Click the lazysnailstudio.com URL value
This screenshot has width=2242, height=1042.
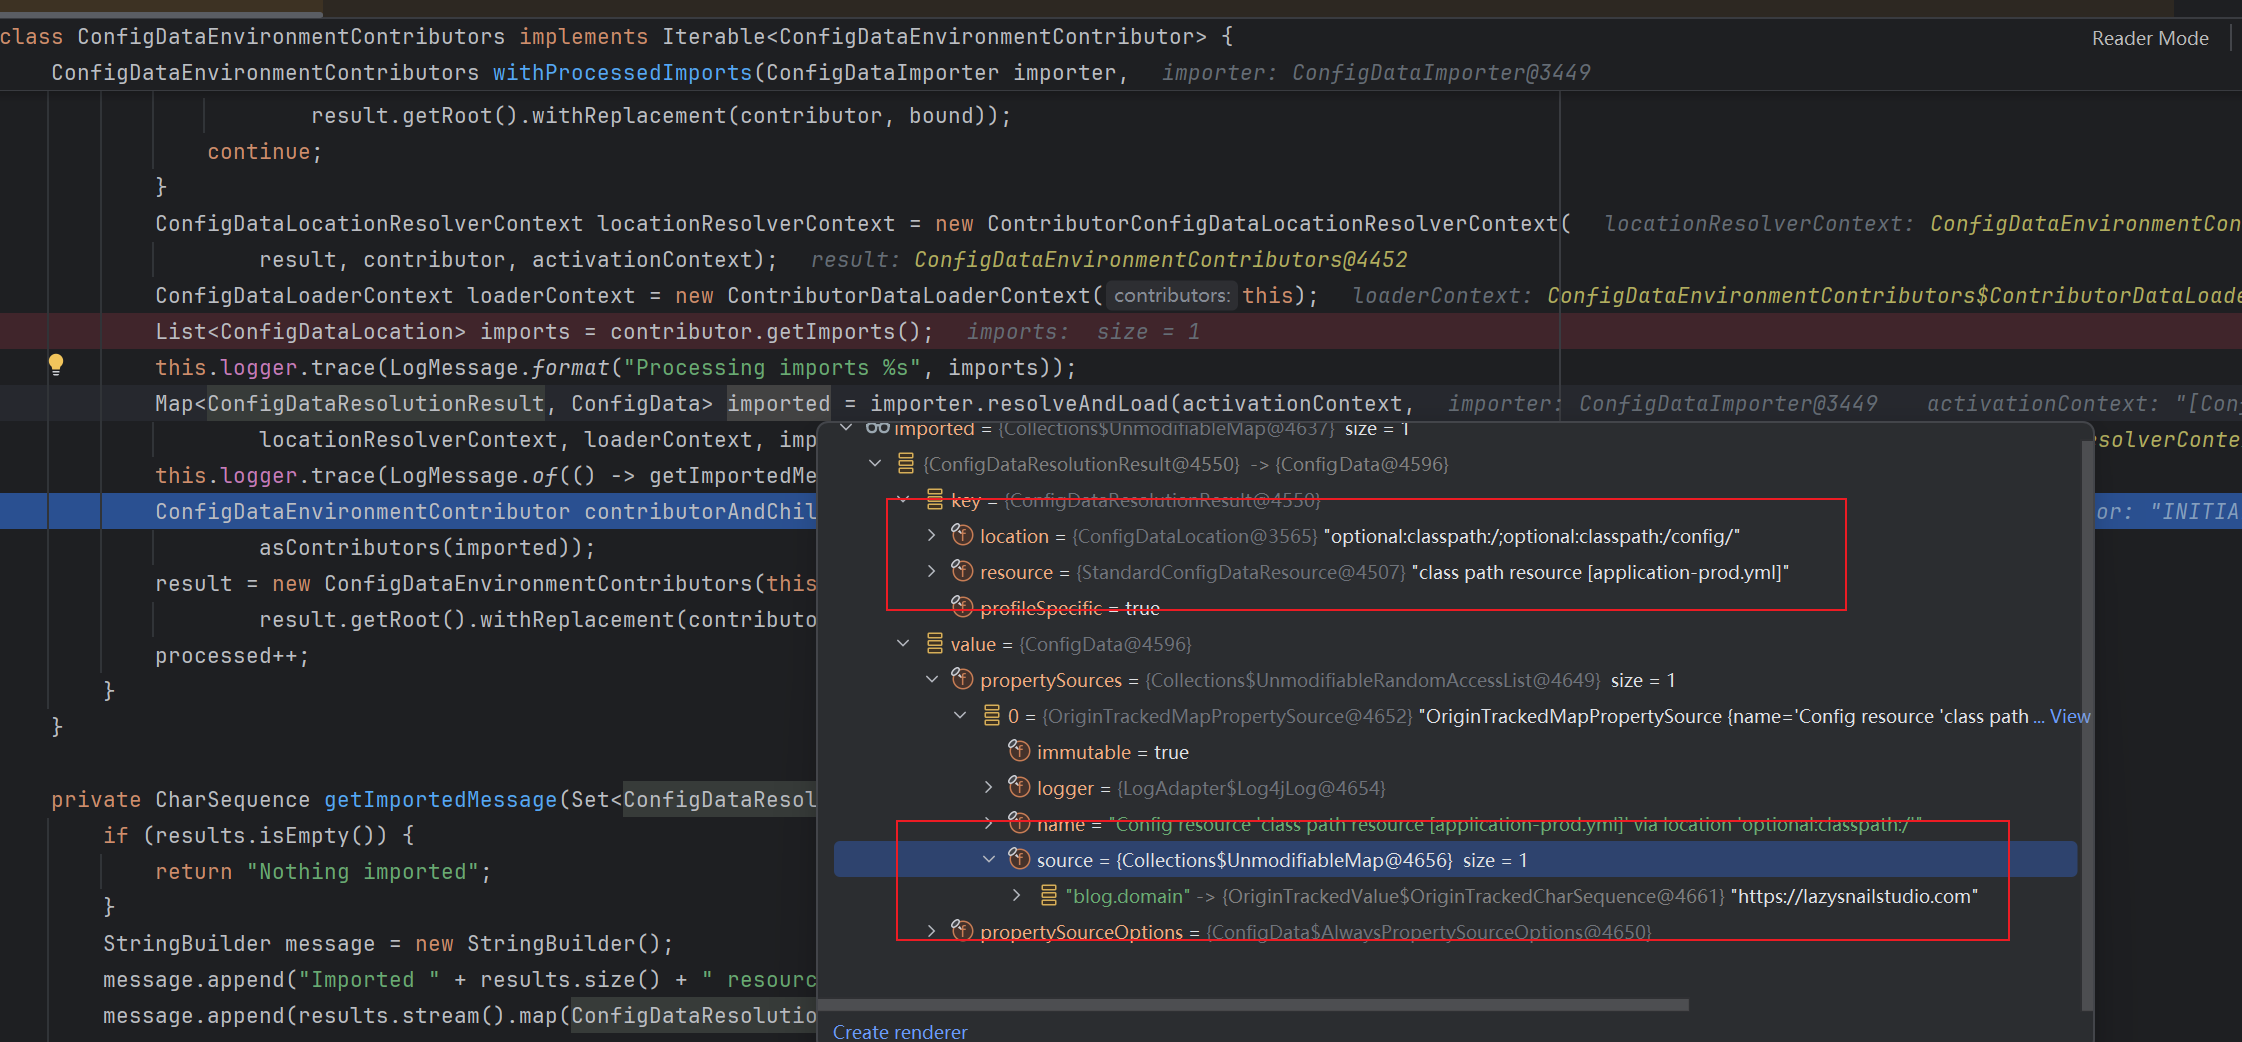tap(1854, 896)
